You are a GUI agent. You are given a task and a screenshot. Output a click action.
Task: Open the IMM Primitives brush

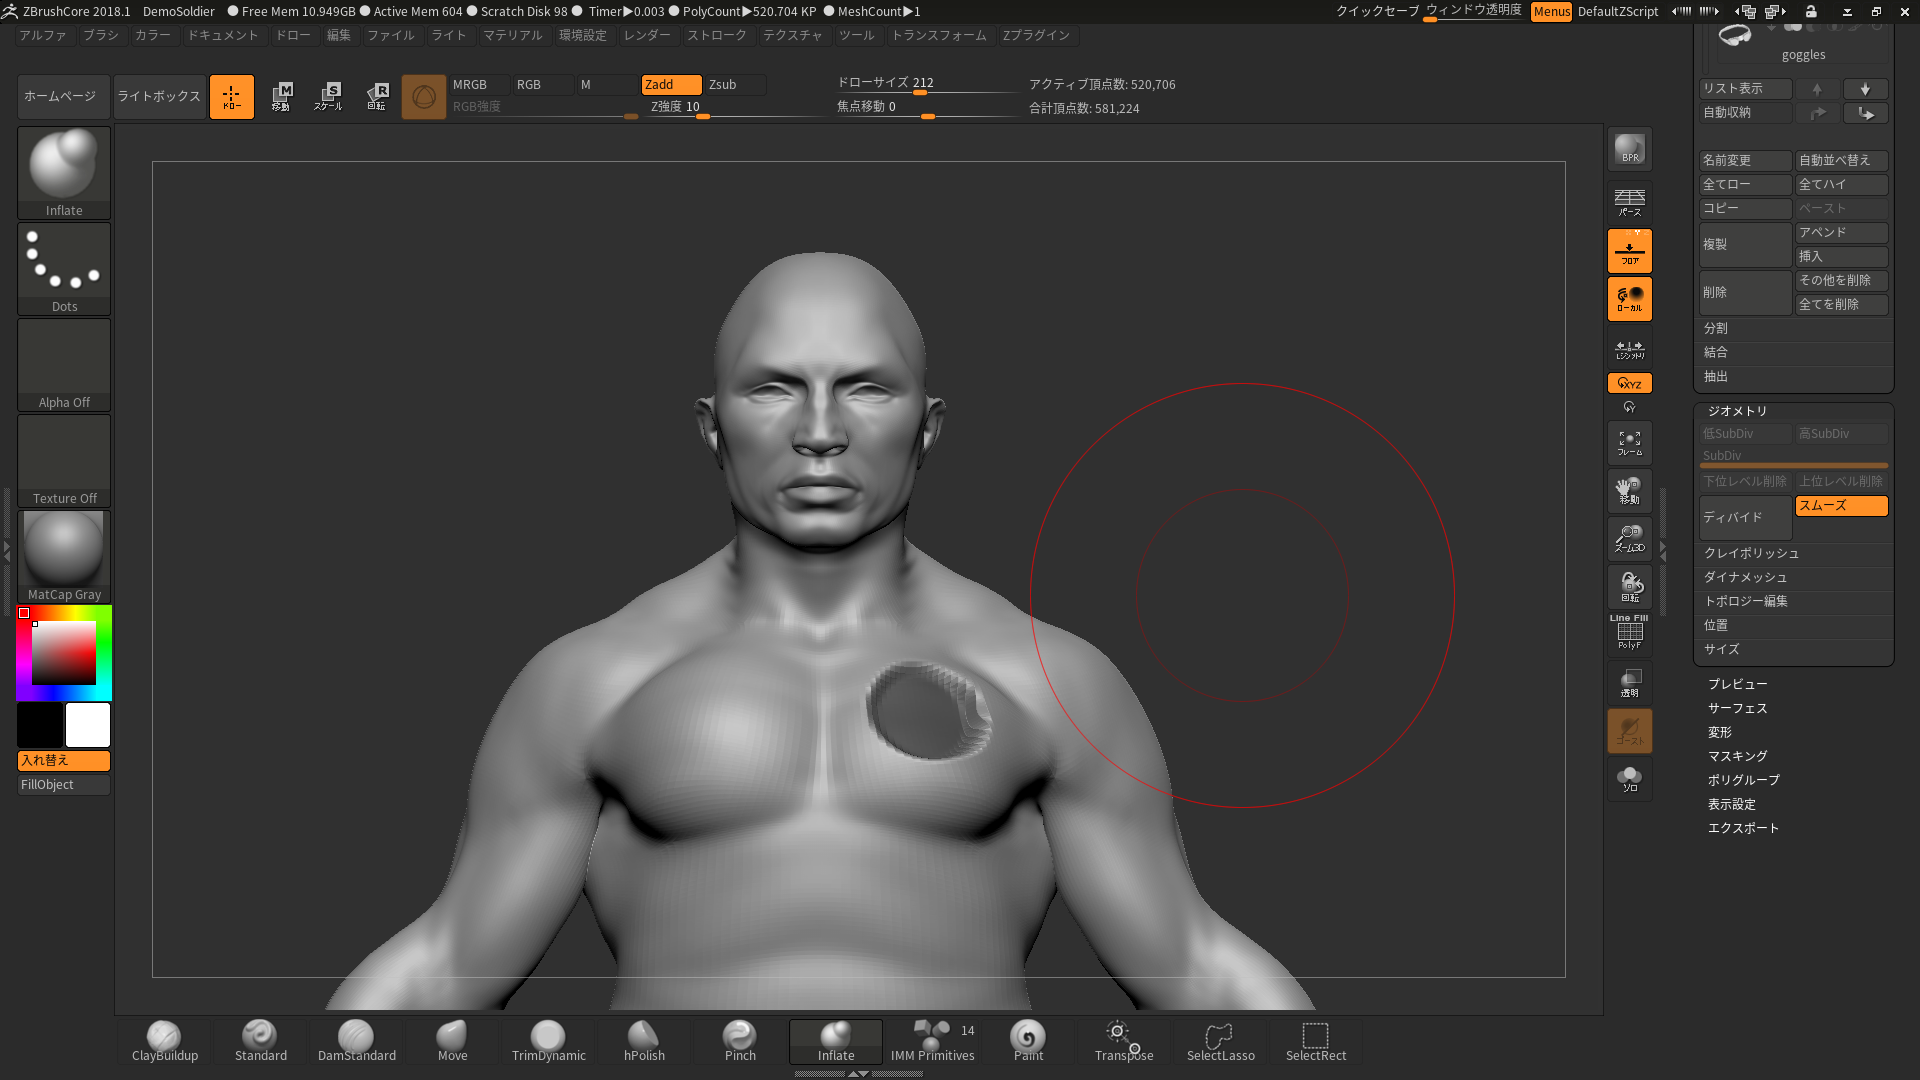pos(932,1041)
